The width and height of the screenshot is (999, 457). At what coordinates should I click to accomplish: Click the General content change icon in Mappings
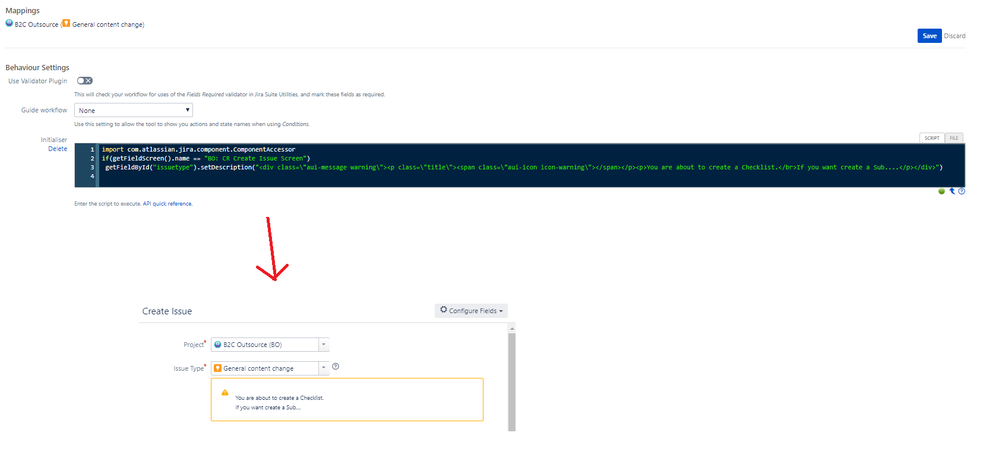pyautogui.click(x=66, y=24)
